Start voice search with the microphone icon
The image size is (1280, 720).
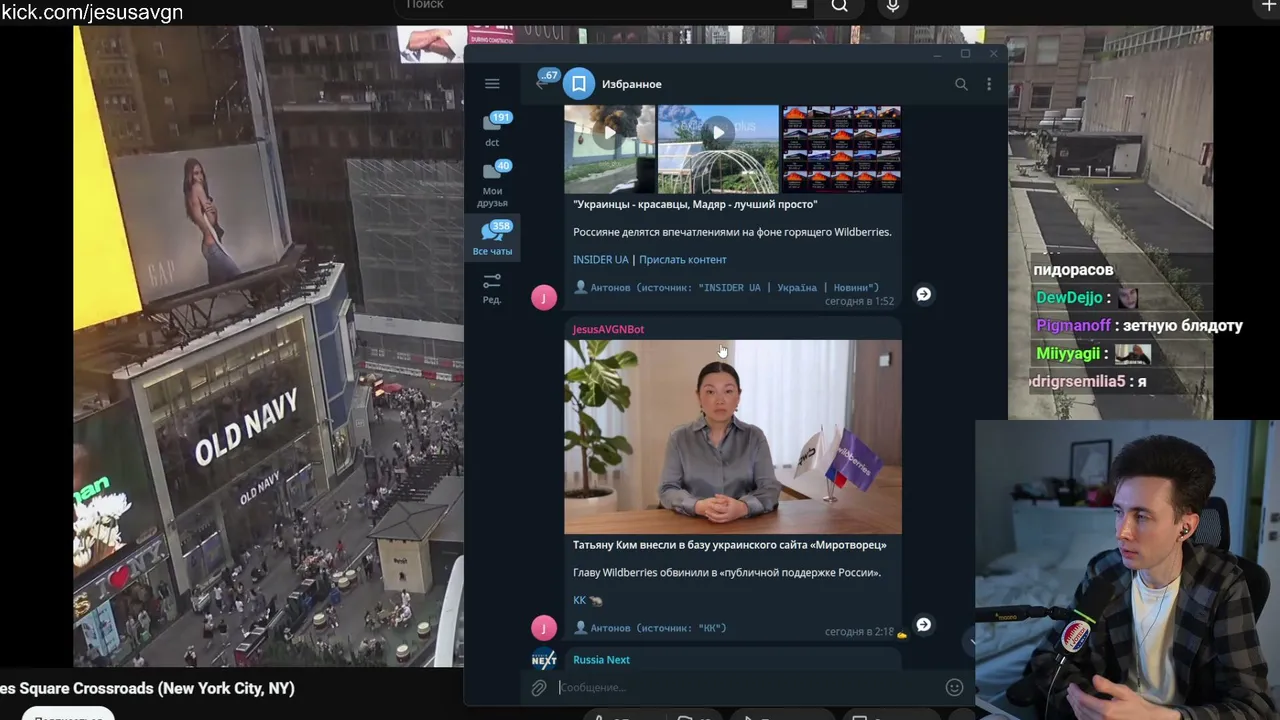click(x=893, y=6)
